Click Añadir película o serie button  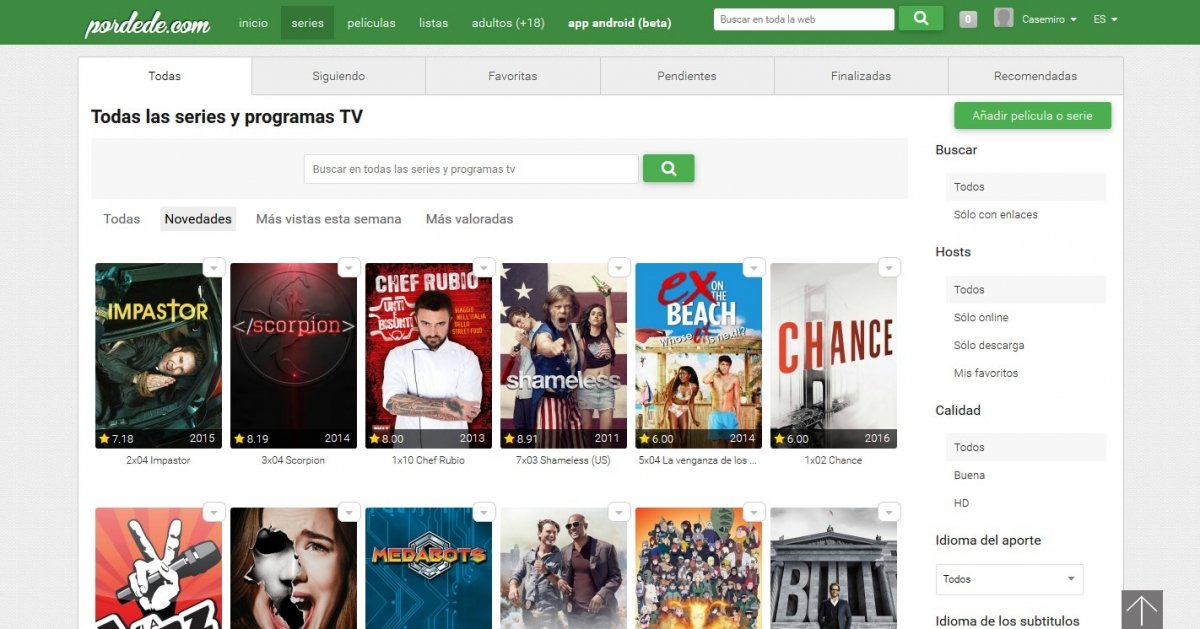point(1032,116)
